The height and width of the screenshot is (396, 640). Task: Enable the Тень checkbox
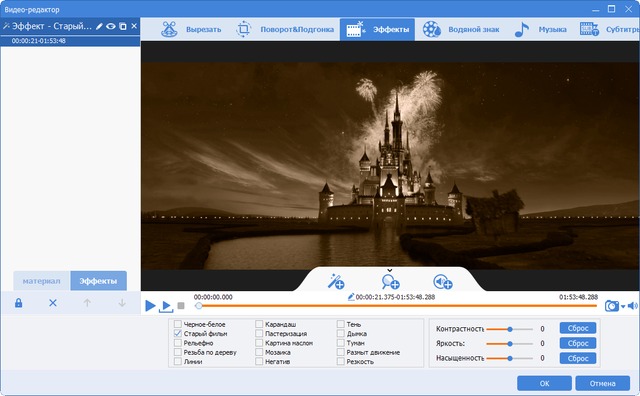pos(340,324)
